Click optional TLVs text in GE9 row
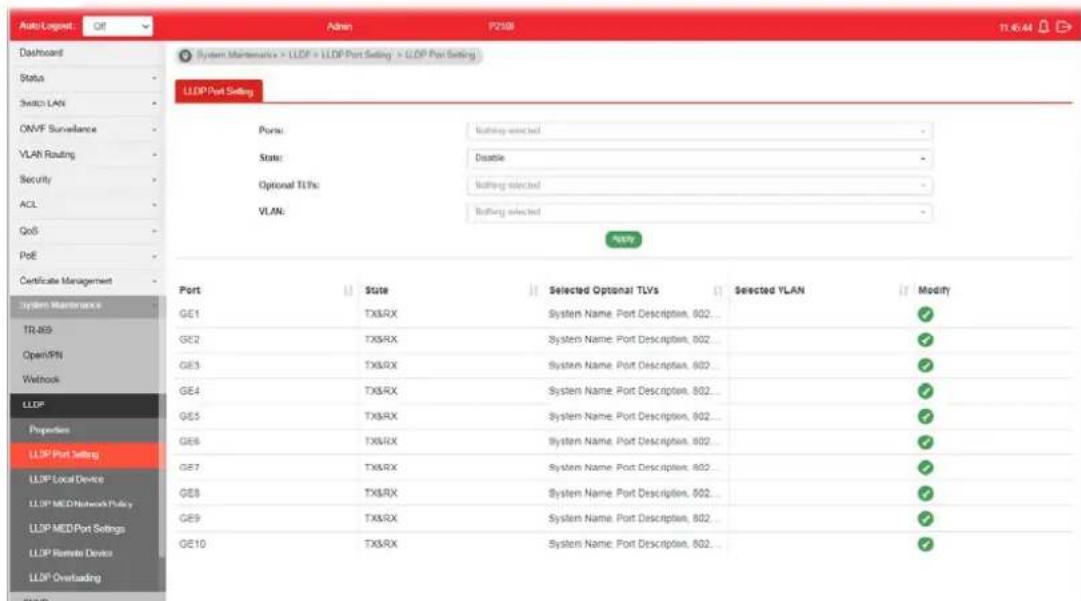The image size is (1081, 601). [x=634, y=518]
